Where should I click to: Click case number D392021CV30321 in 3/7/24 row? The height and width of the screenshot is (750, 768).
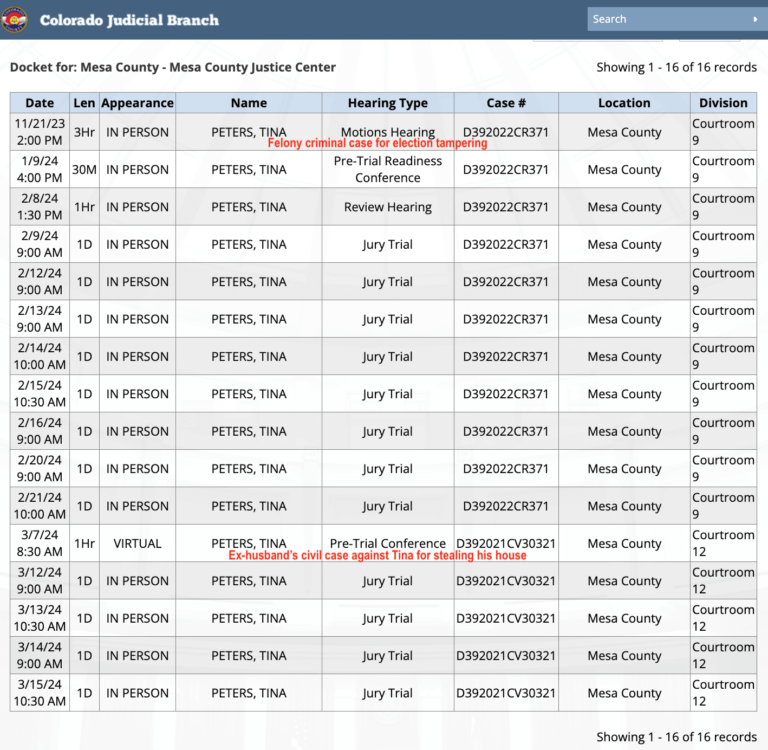[x=506, y=543]
